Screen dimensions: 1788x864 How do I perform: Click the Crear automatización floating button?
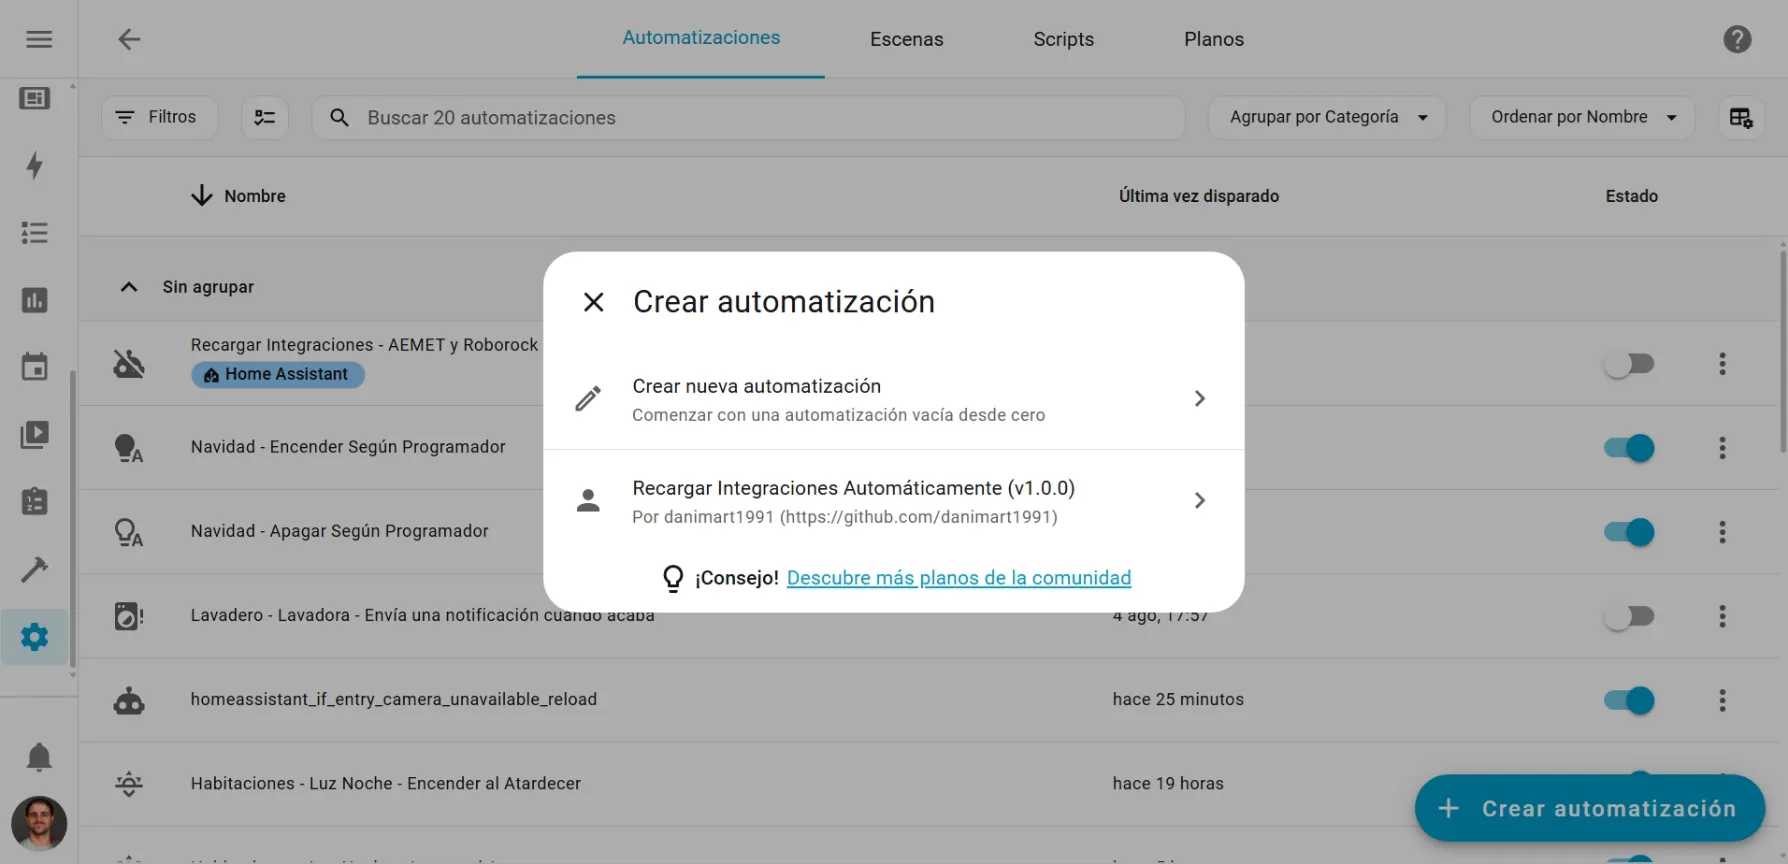click(1590, 808)
